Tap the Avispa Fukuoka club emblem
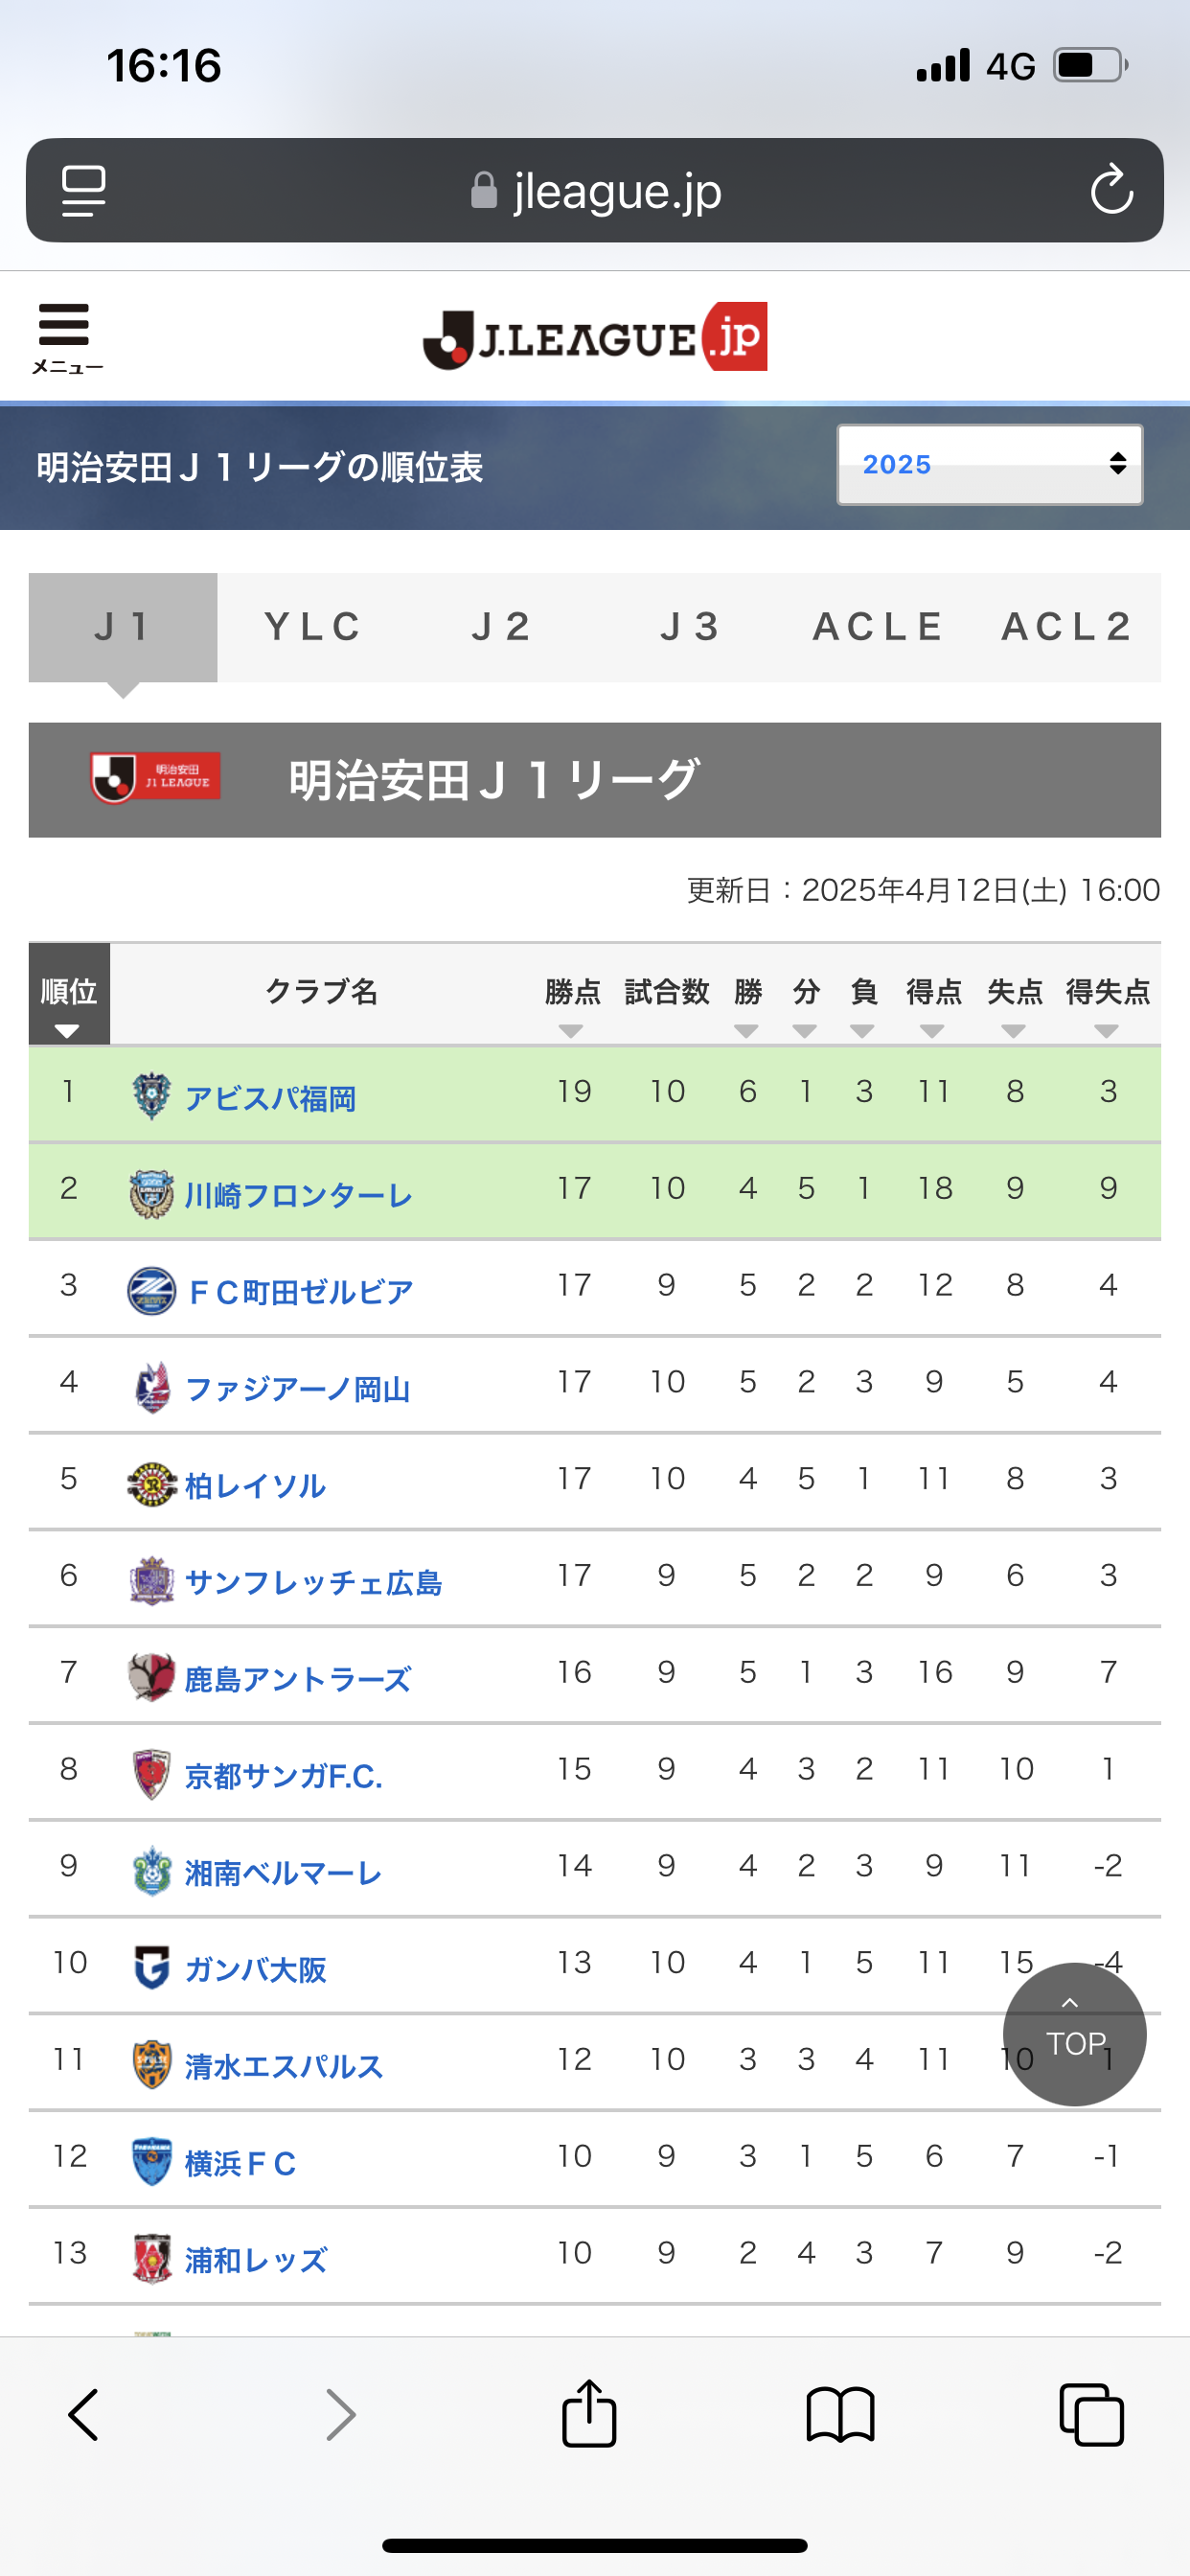Image resolution: width=1190 pixels, height=2576 pixels. [x=152, y=1096]
